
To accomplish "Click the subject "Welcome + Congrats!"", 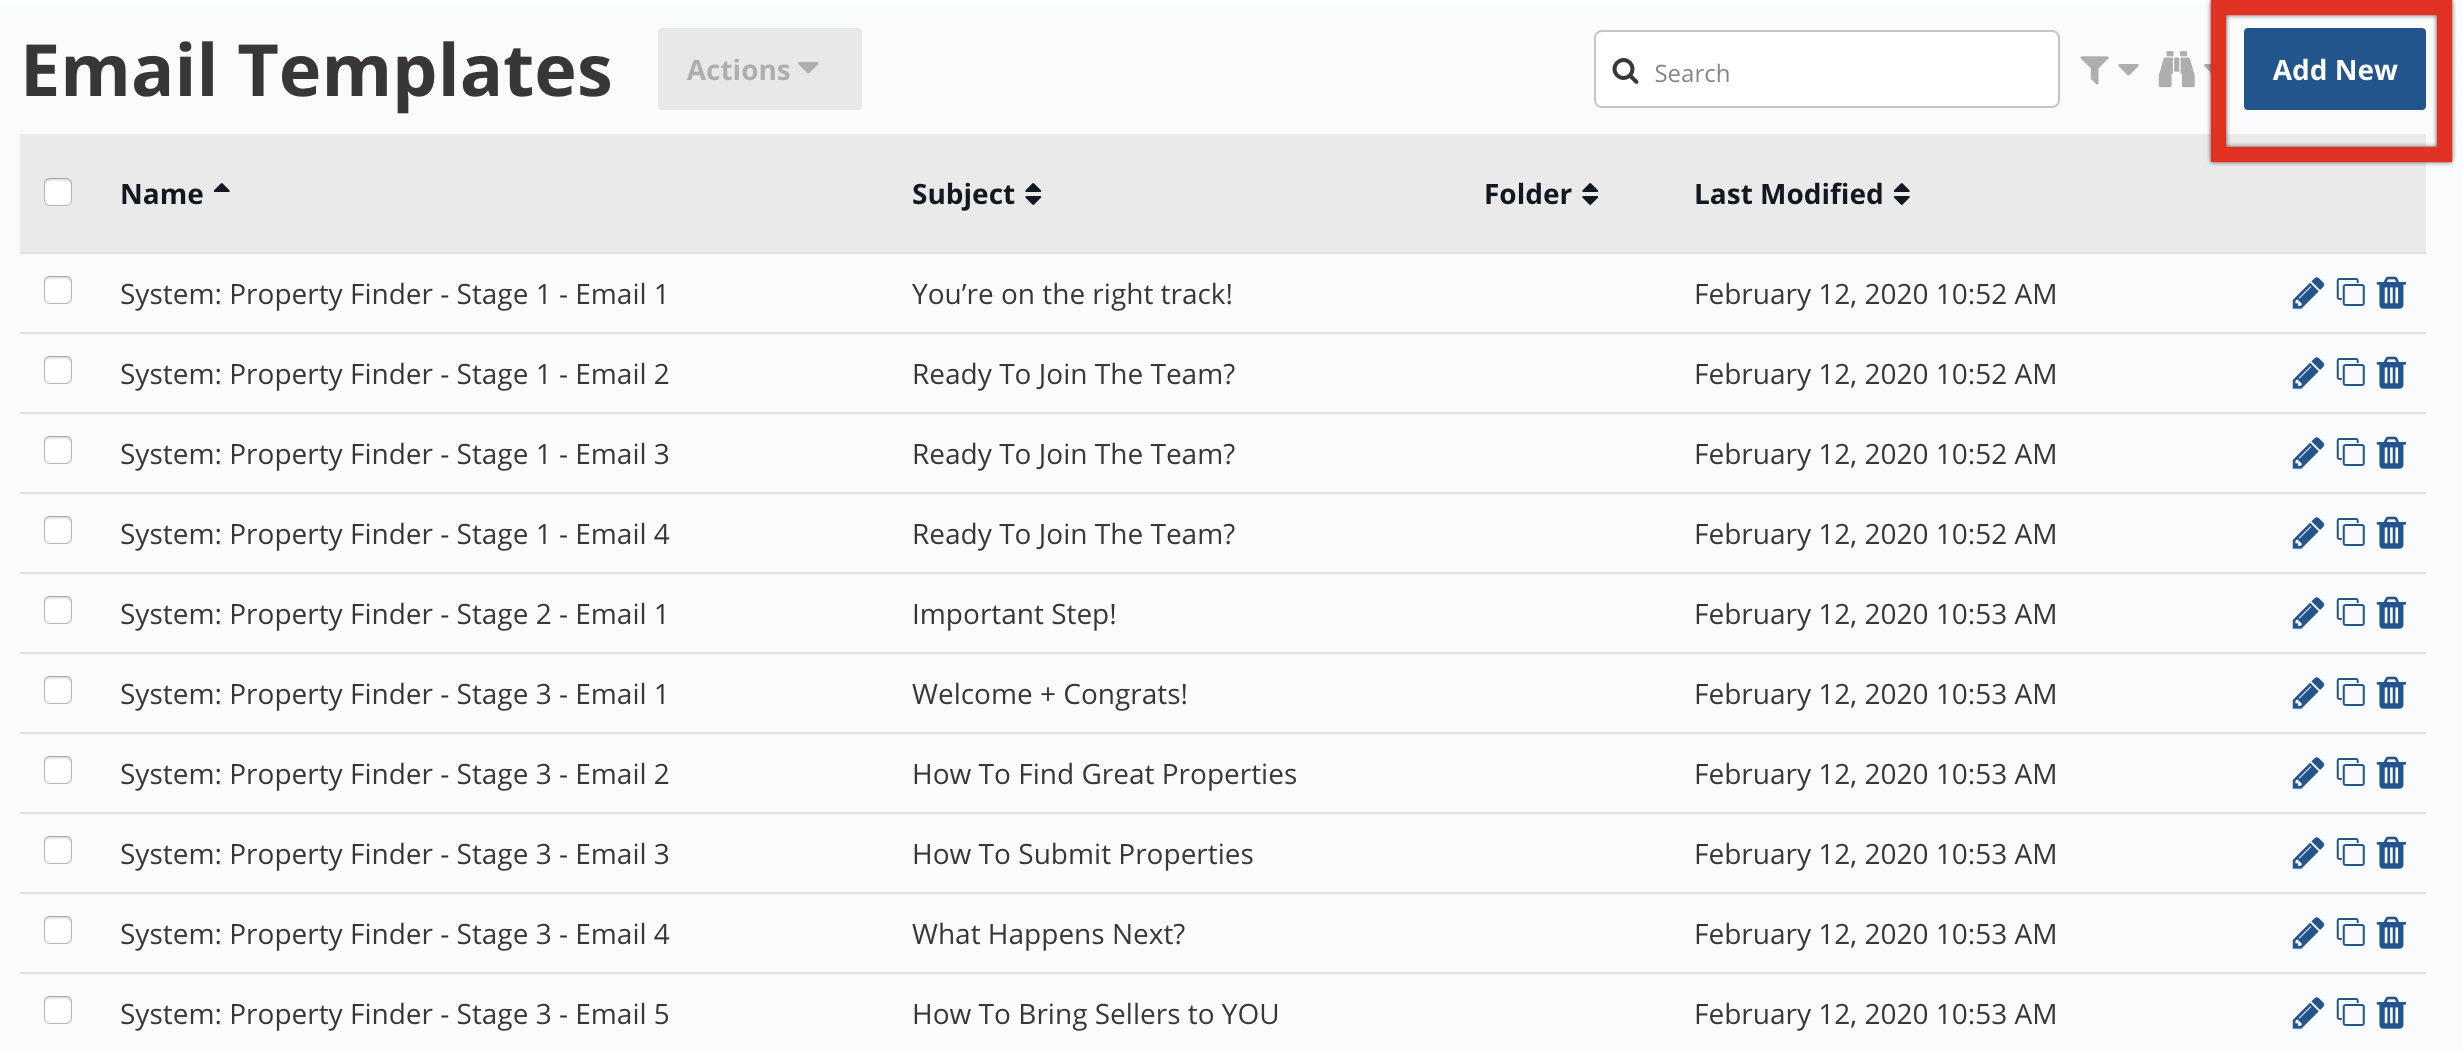I will [1050, 694].
